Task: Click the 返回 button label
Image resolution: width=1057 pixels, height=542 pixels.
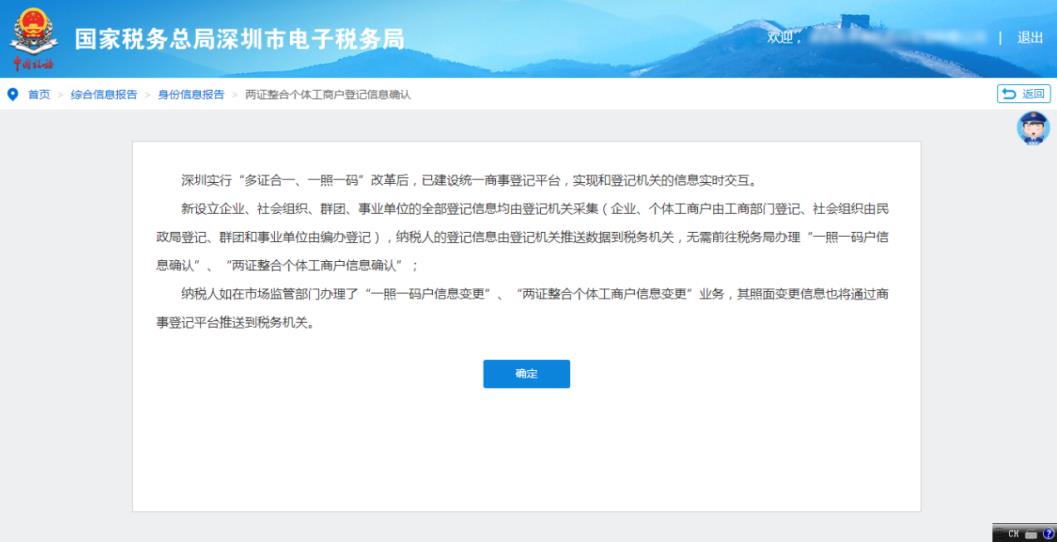Action: click(x=1032, y=94)
